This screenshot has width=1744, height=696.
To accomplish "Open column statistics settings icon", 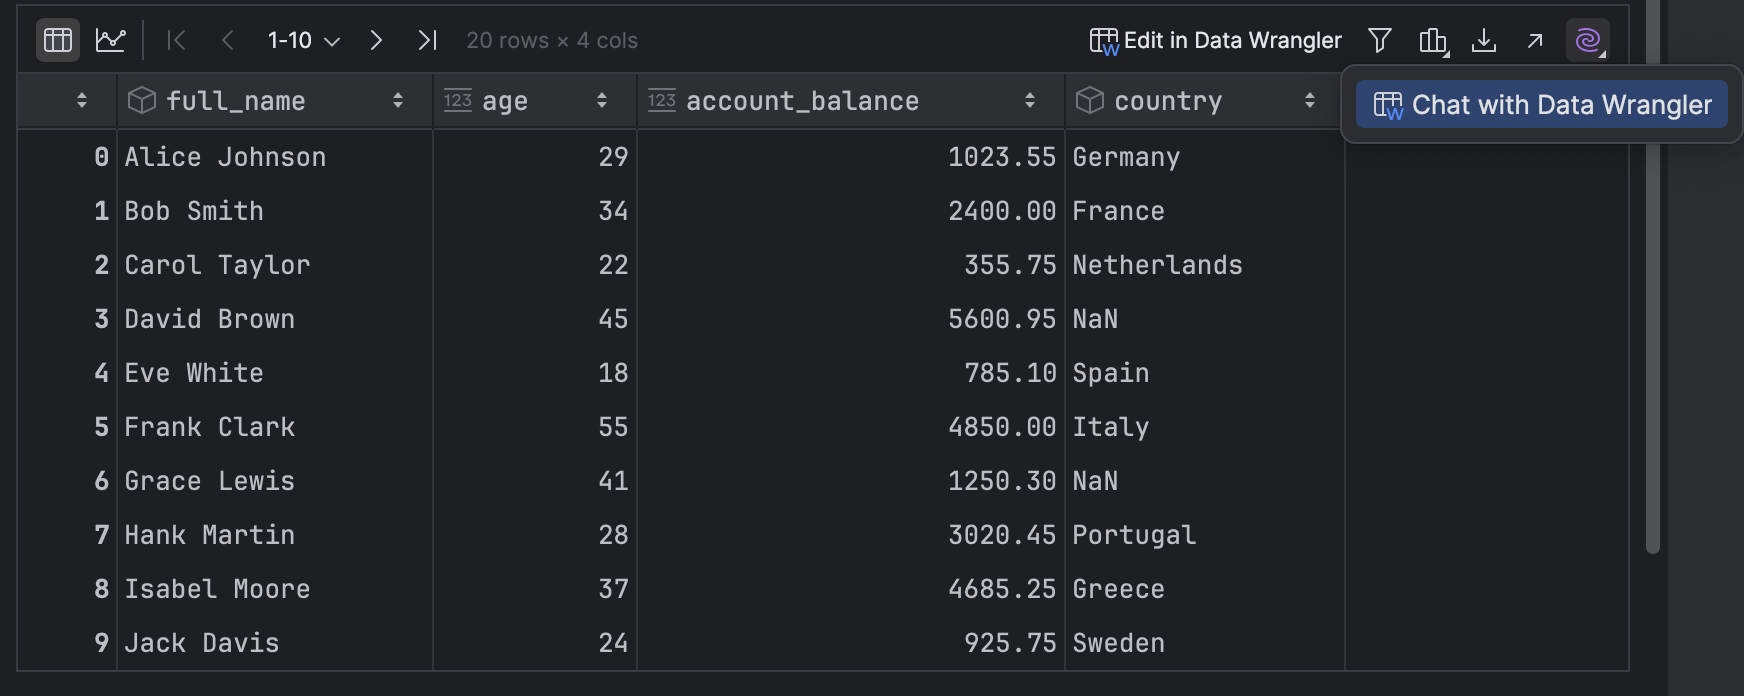I will [x=1433, y=40].
